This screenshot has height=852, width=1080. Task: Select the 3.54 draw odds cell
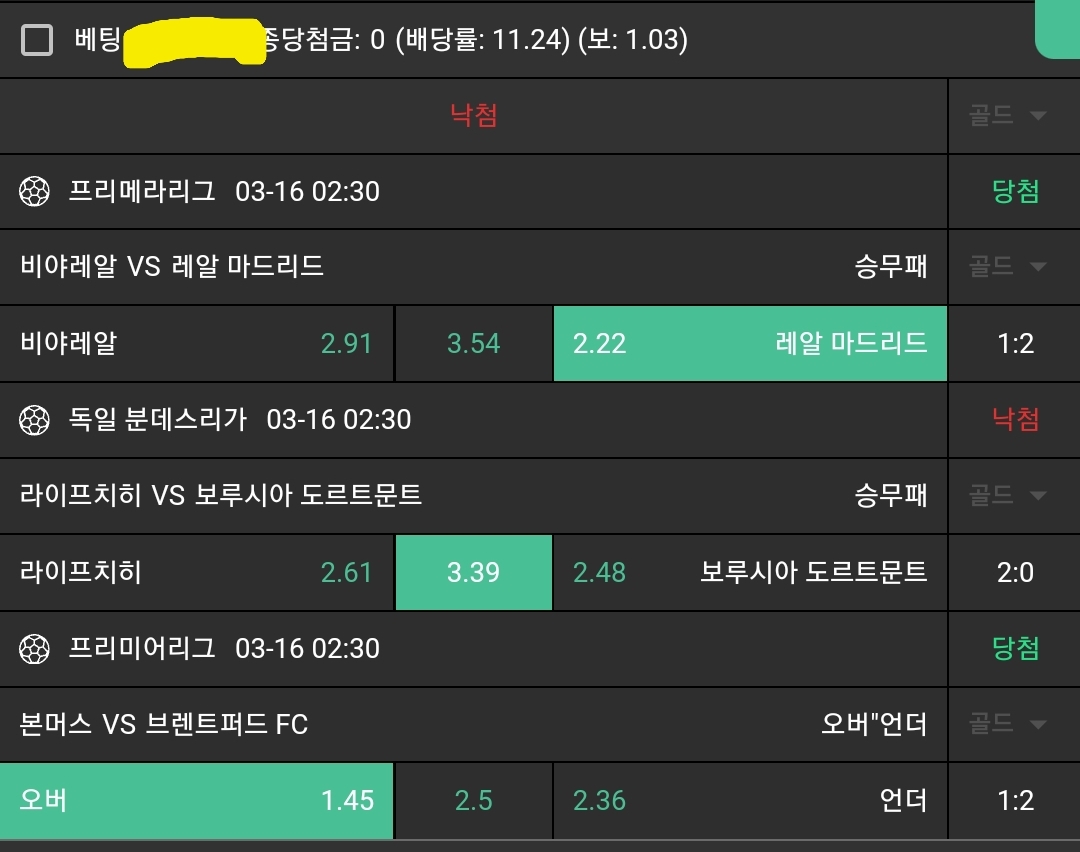point(474,344)
